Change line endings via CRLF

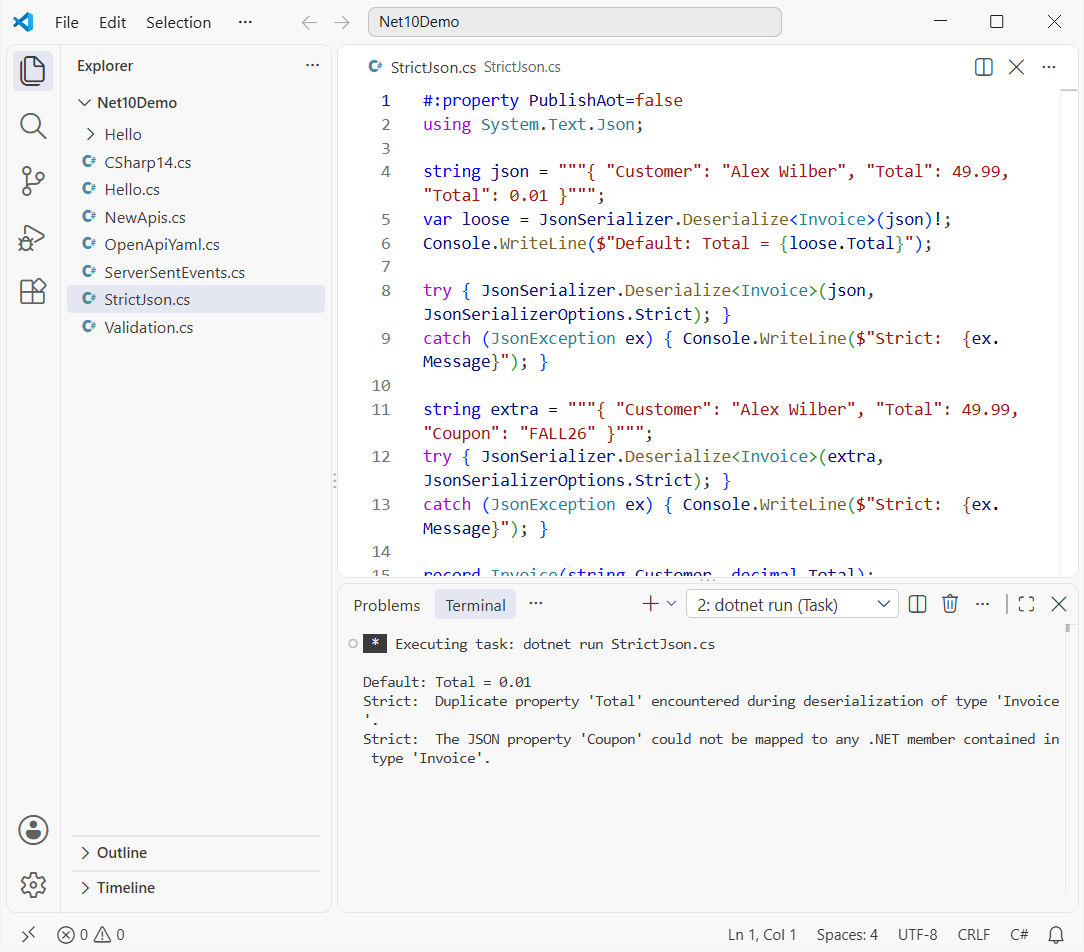973,935
